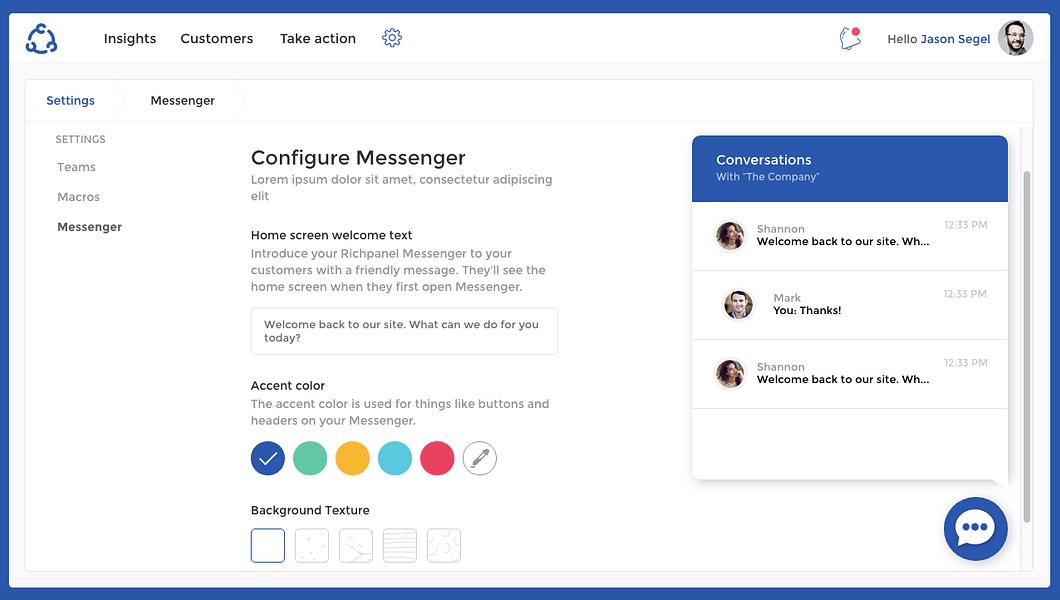Open the custom color eyedropper picker
This screenshot has height=600, width=1060.
pos(479,458)
